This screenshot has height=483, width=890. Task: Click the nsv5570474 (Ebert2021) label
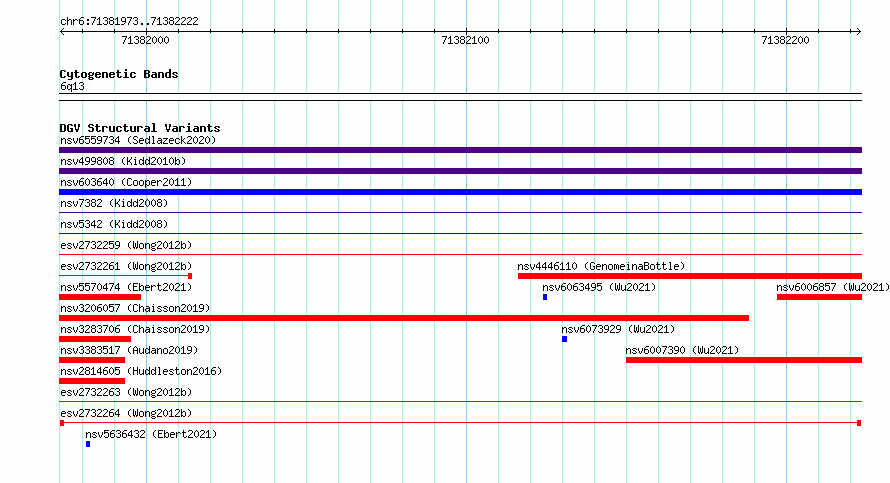pyautogui.click(x=126, y=287)
